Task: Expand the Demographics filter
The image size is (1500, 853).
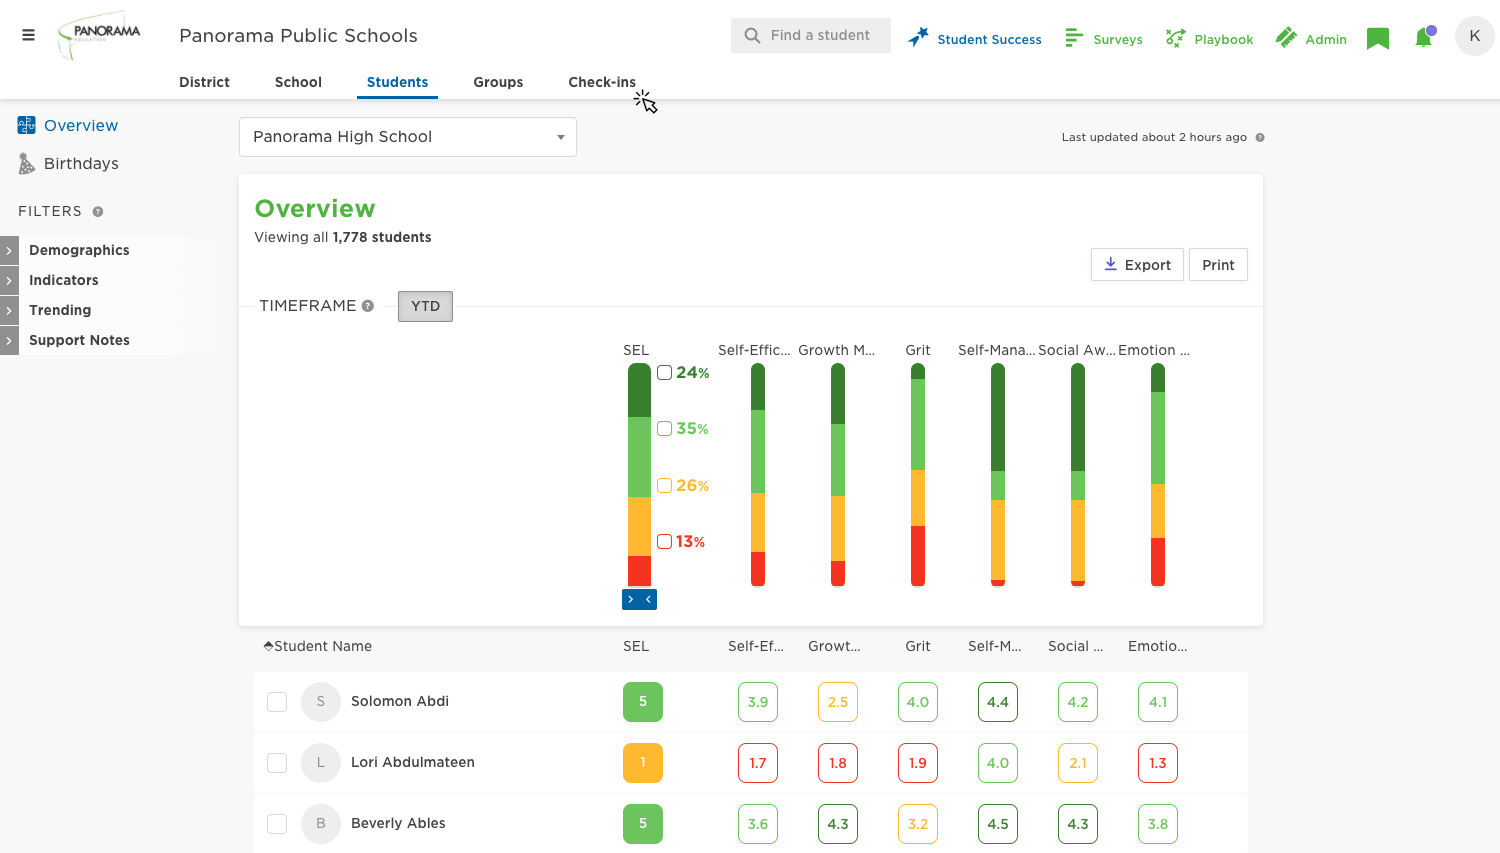Action: 8,250
